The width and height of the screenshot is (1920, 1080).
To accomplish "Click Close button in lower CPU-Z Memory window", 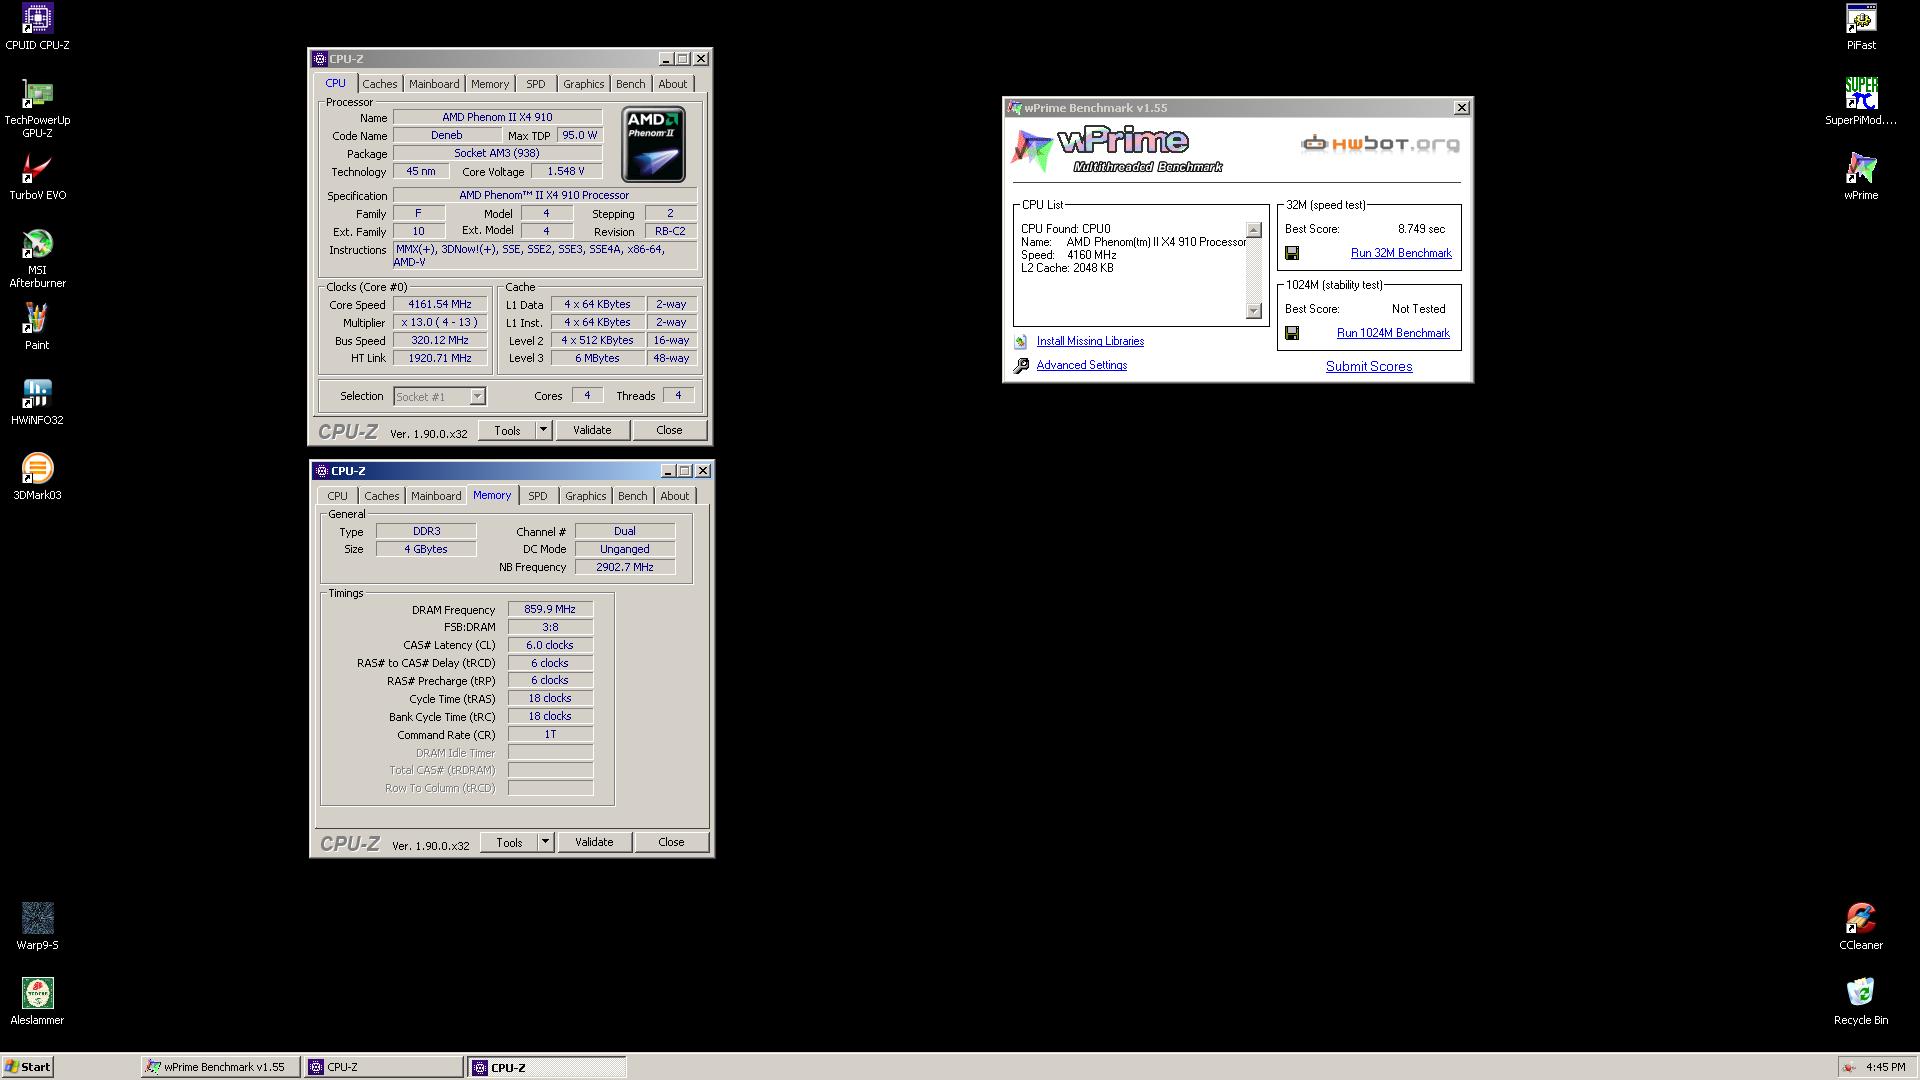I will tap(671, 842).
